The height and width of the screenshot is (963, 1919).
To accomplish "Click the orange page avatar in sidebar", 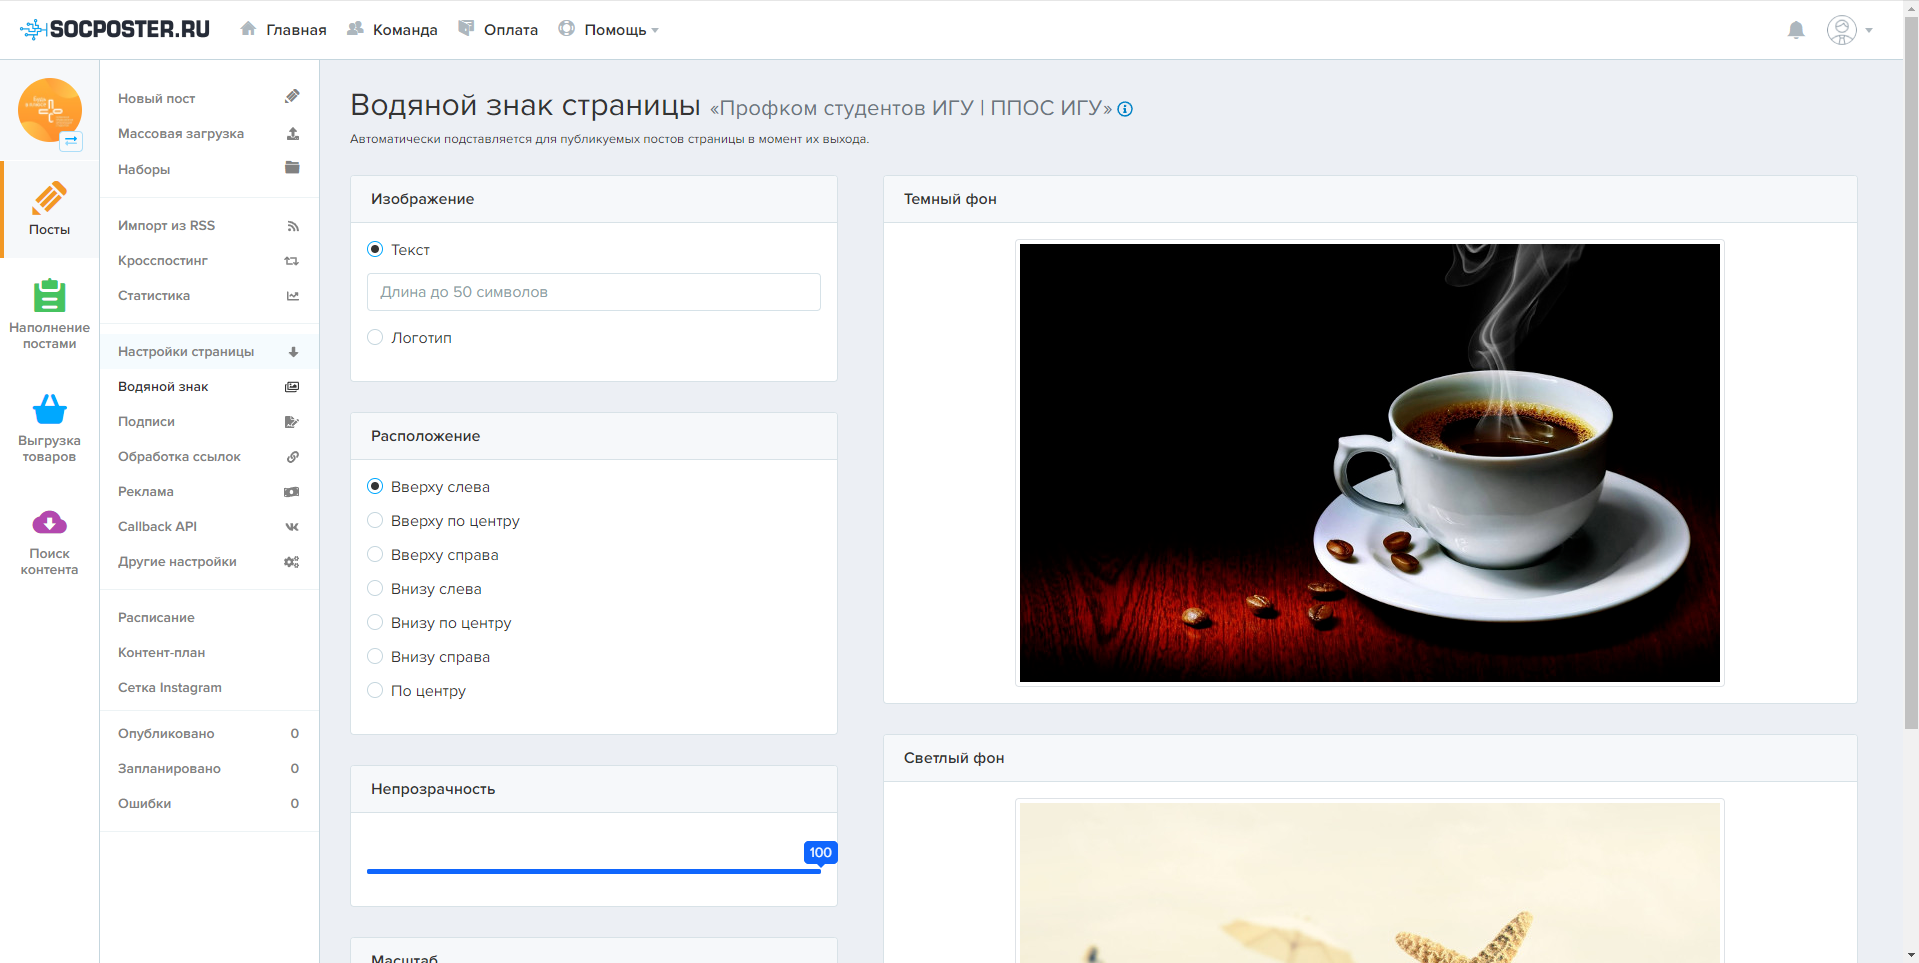I will click(x=49, y=109).
